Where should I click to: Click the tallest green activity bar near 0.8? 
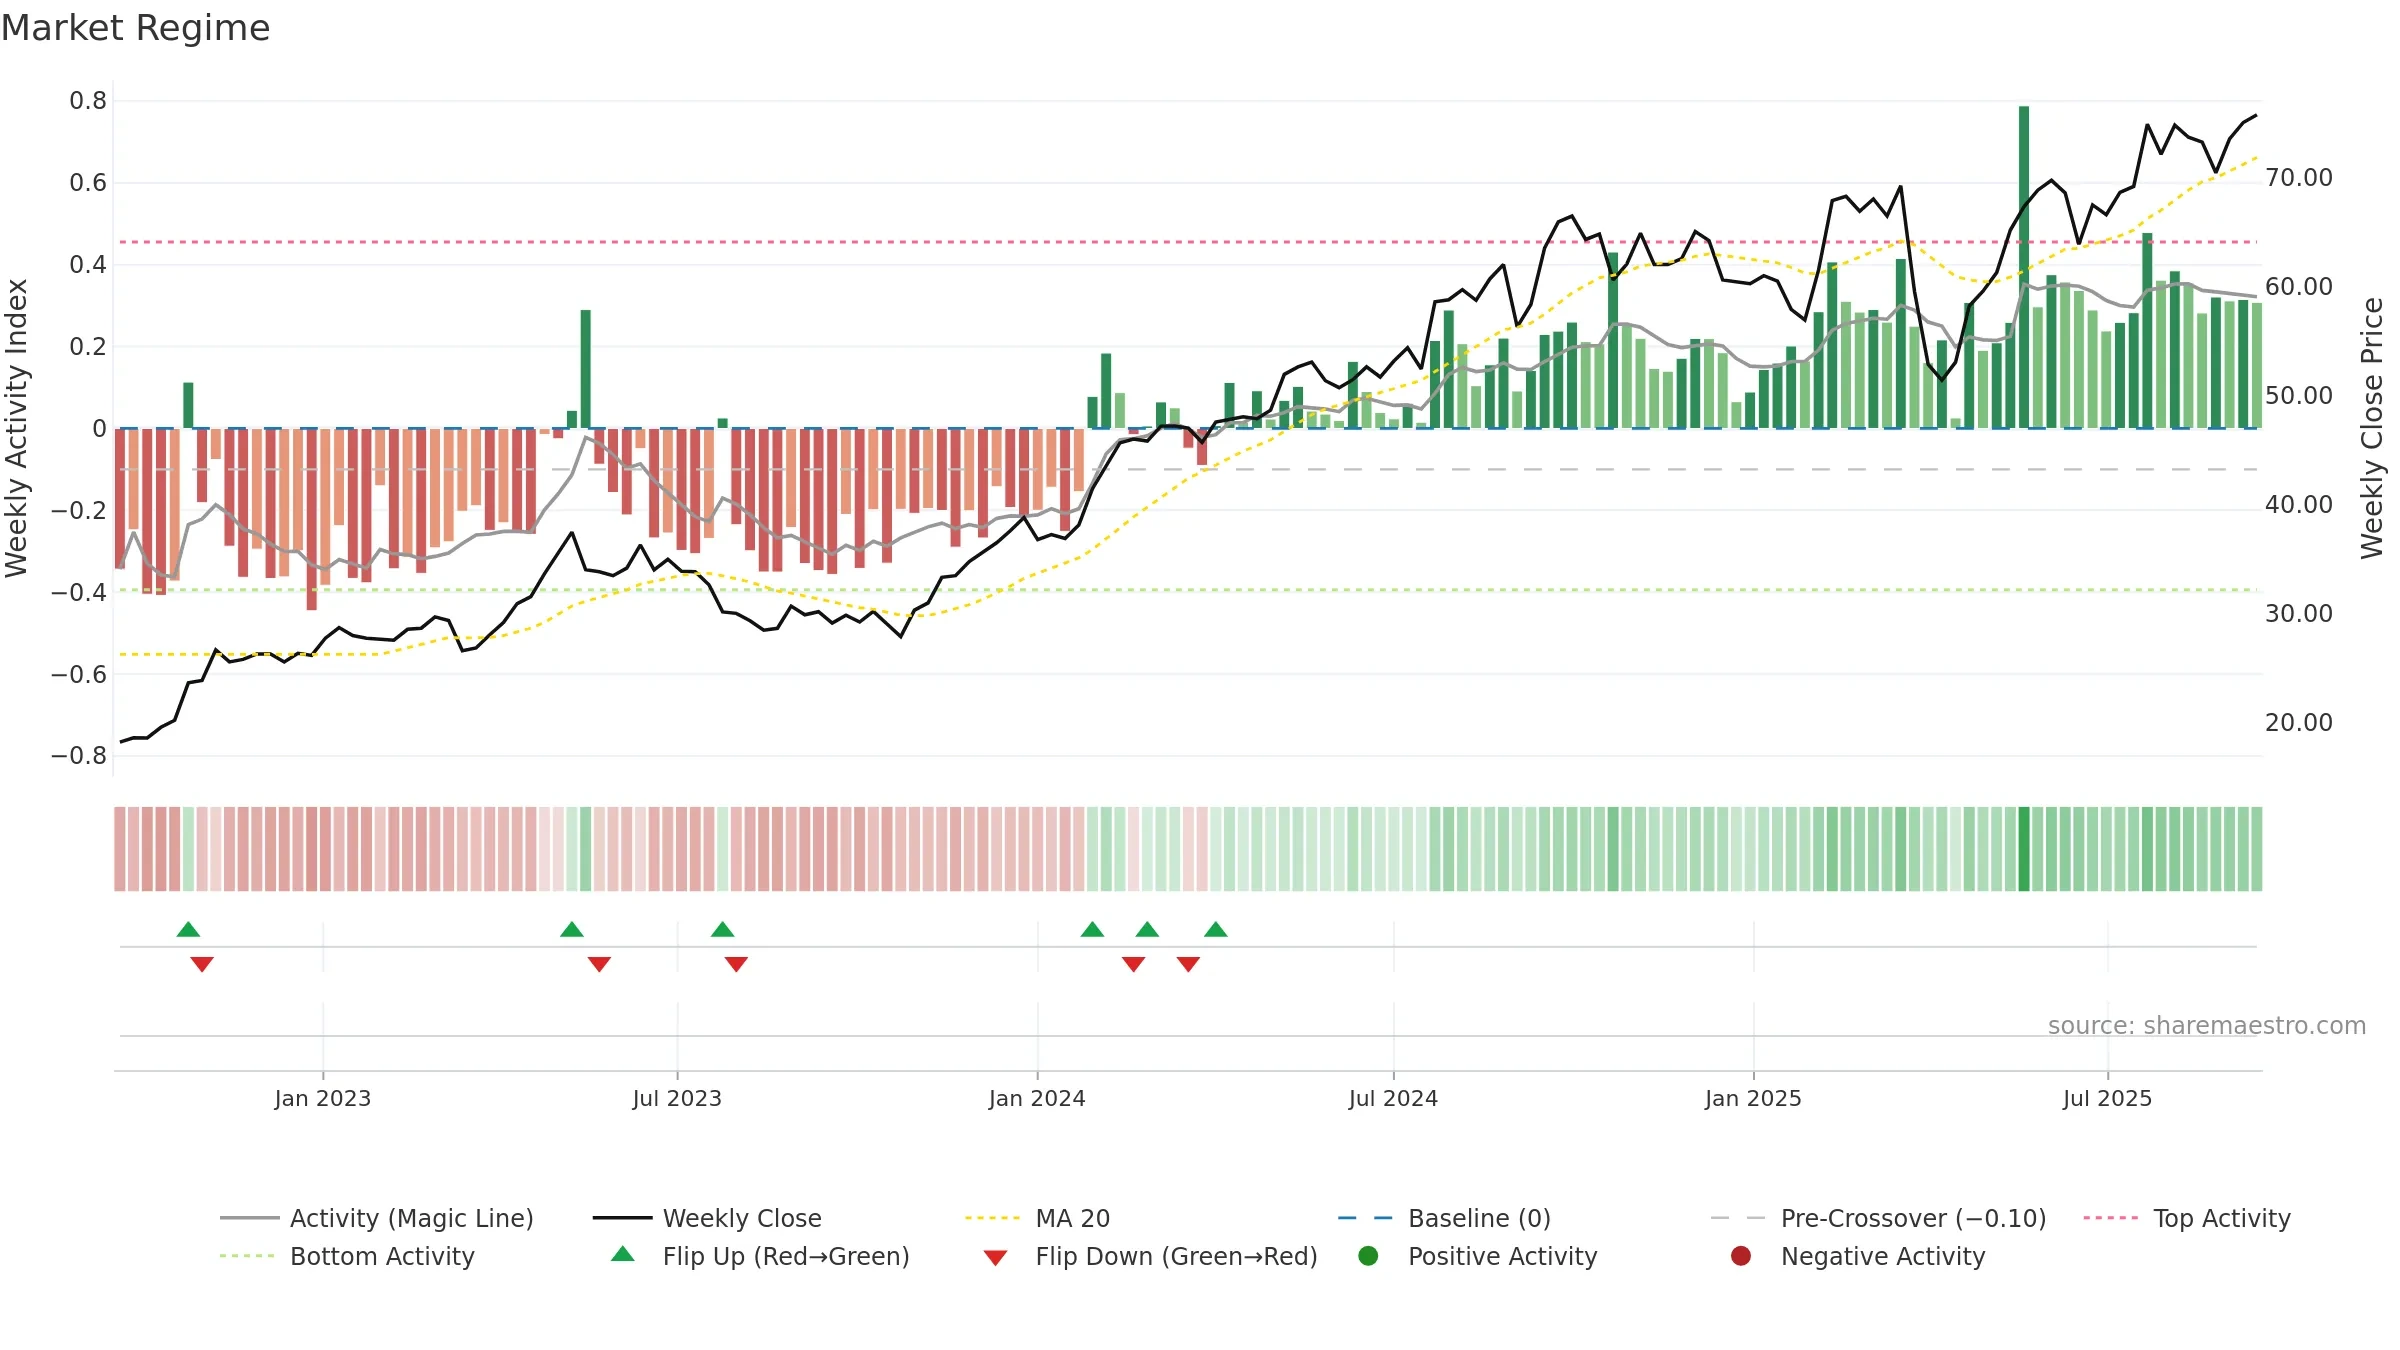coord(2024,267)
